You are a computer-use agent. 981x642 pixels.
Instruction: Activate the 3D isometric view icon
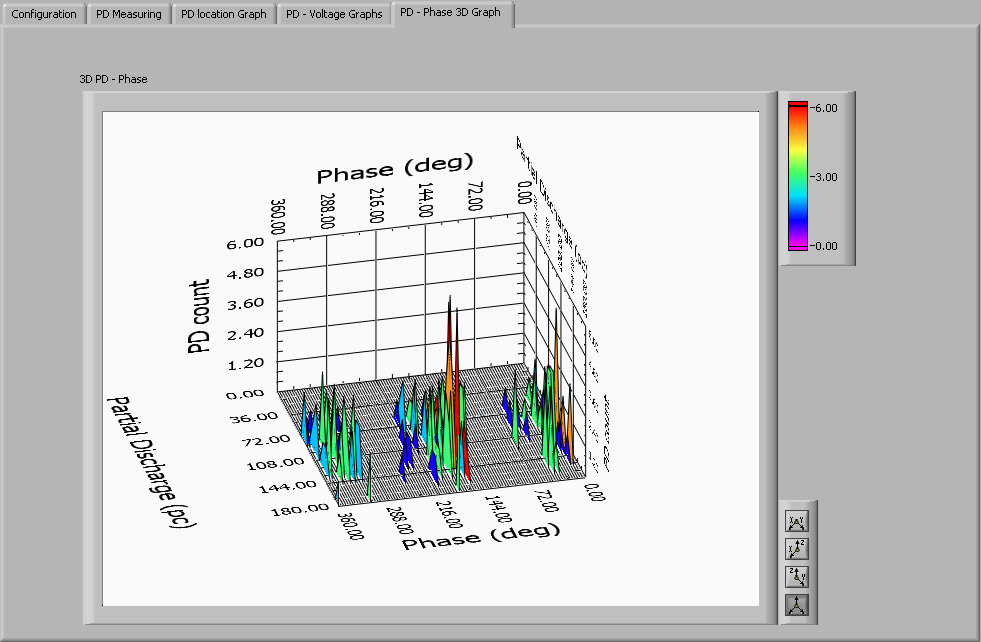797,604
